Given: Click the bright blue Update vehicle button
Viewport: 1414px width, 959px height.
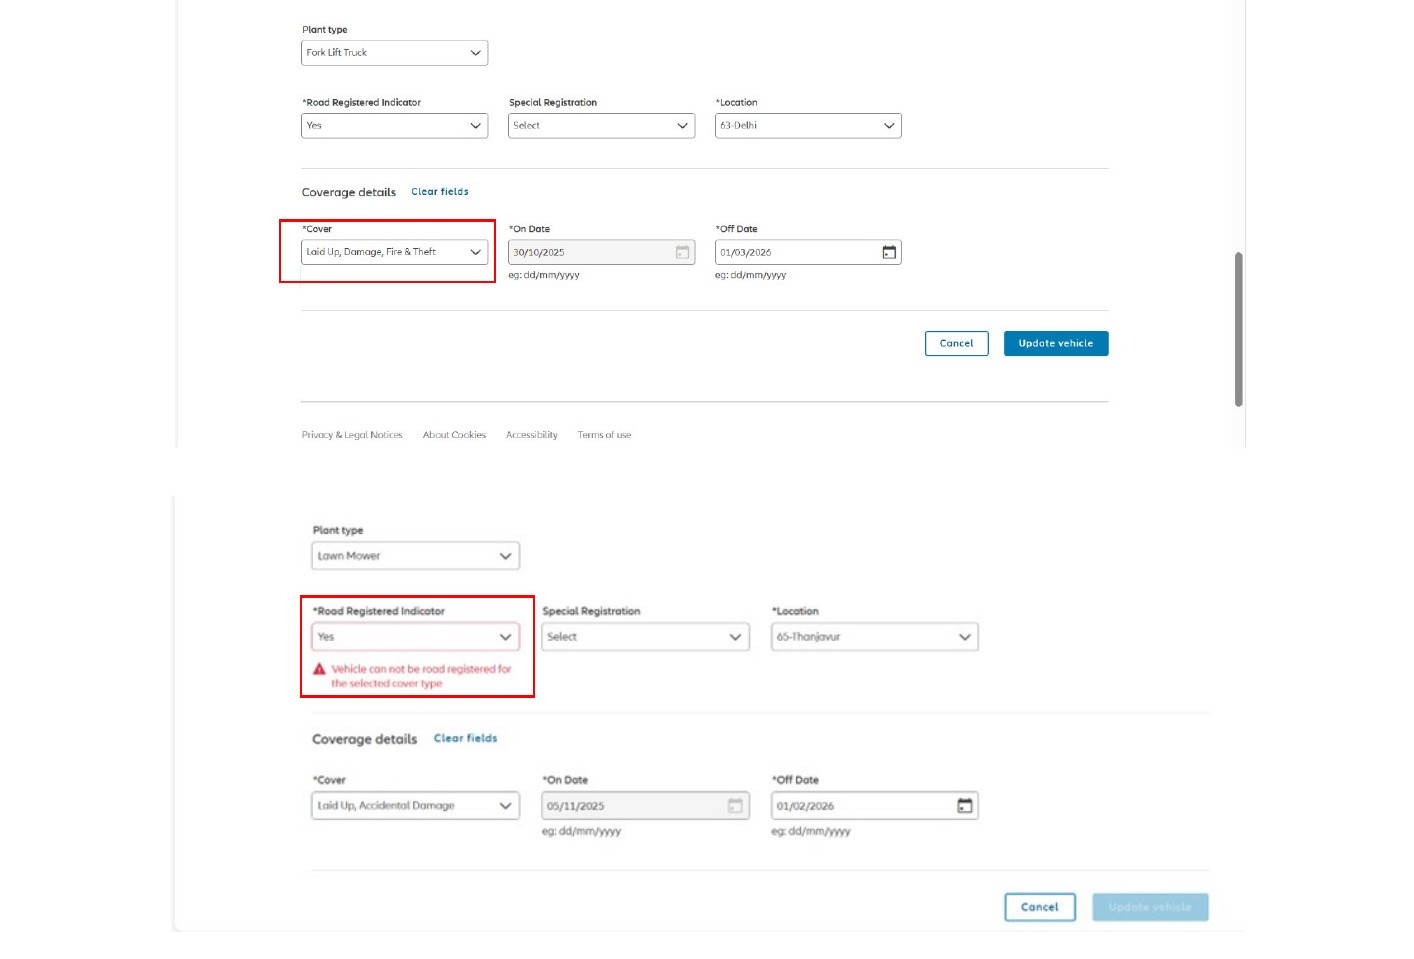Looking at the screenshot, I should (x=1056, y=344).
